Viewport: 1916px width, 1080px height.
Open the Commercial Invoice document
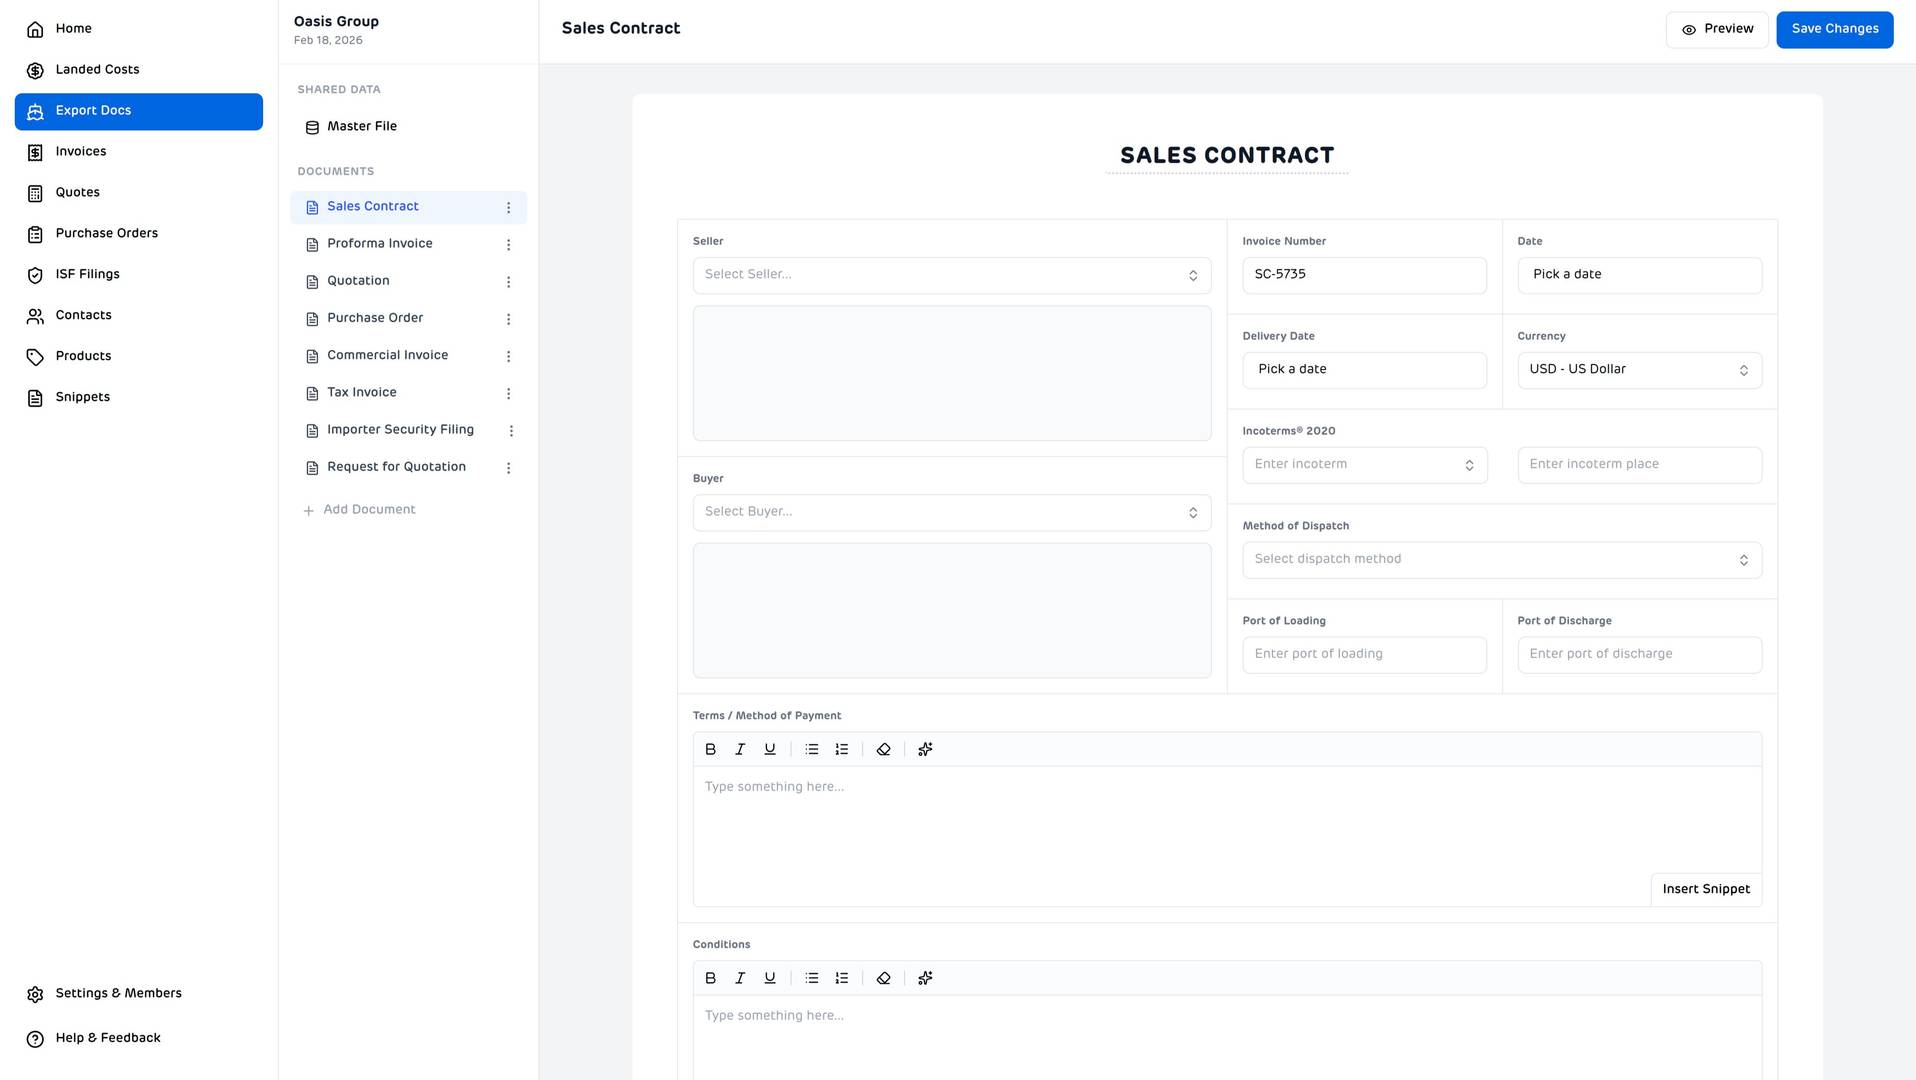[x=387, y=356]
